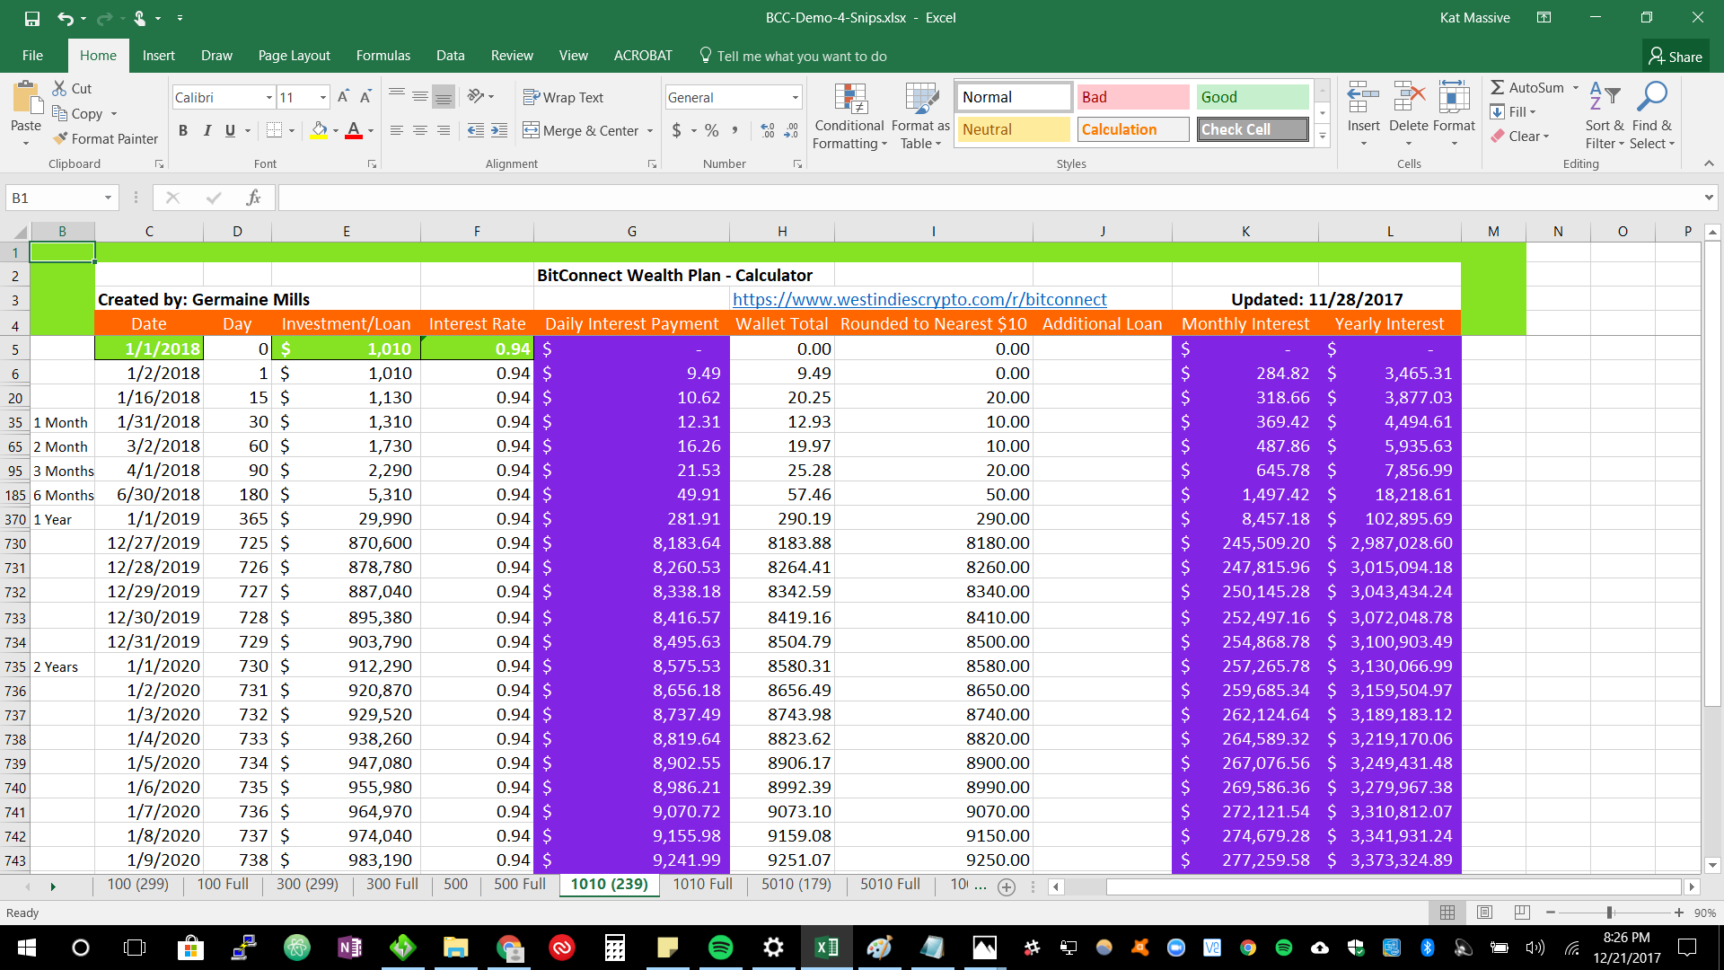Toggle bold formatting
1724x970 pixels.
(x=183, y=130)
